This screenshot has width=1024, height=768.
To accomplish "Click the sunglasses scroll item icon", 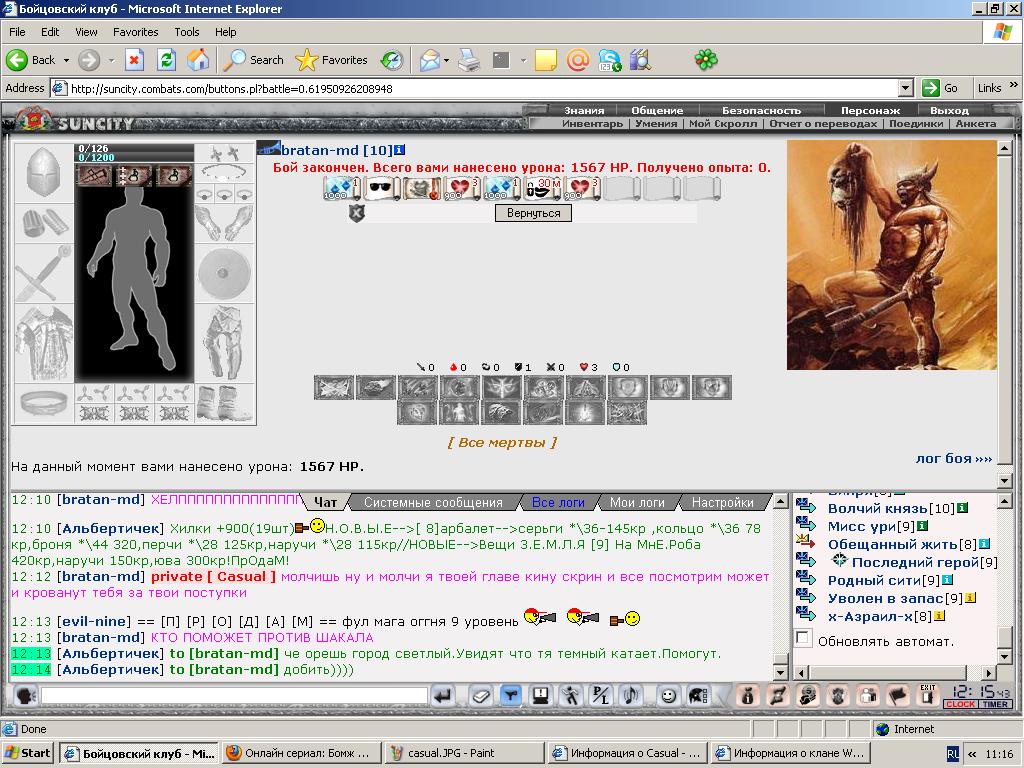I will point(383,188).
